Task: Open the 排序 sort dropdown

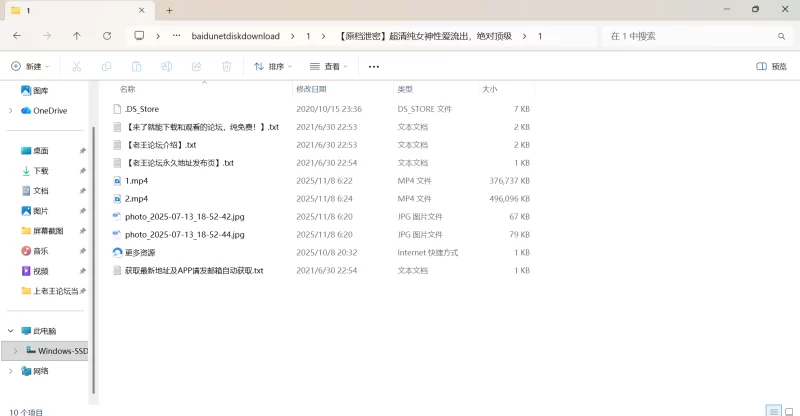Action: pos(272,67)
